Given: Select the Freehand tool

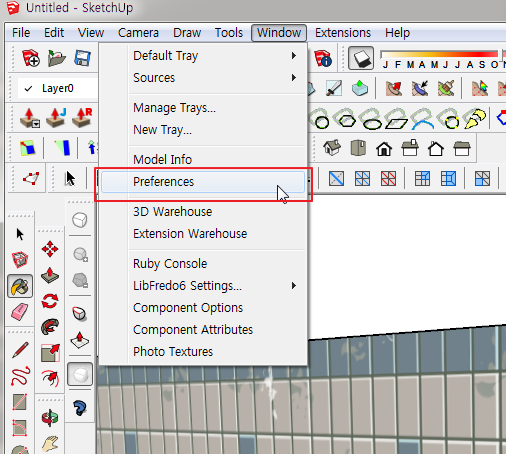Looking at the screenshot, I should tap(20, 376).
